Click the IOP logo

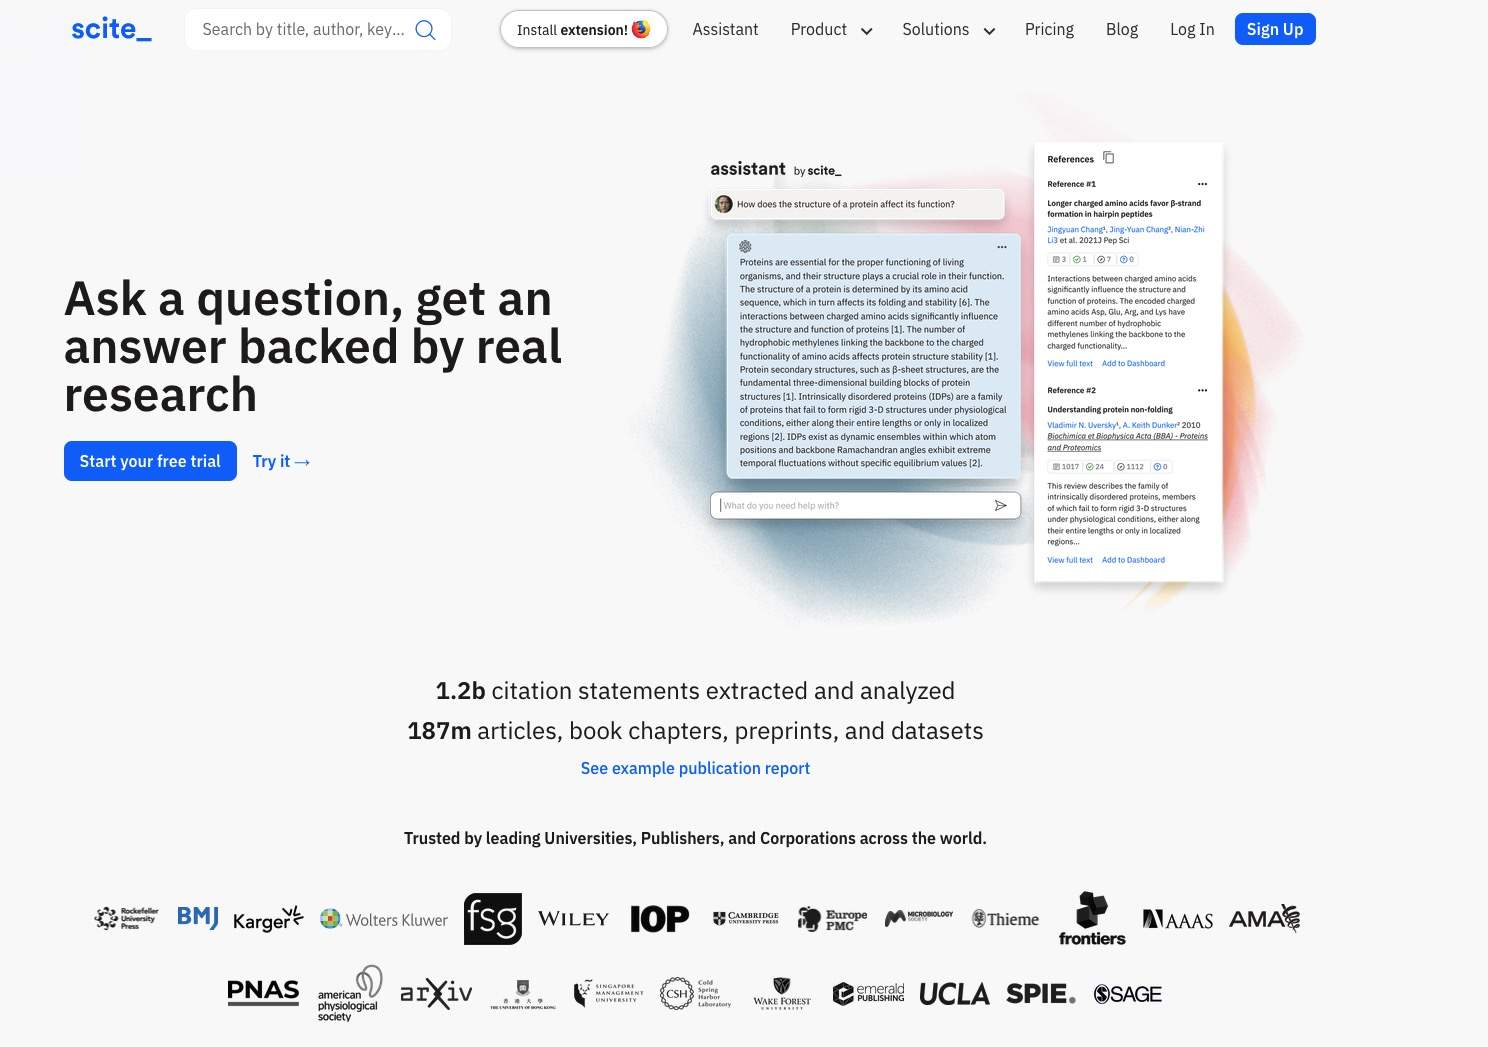(x=660, y=919)
